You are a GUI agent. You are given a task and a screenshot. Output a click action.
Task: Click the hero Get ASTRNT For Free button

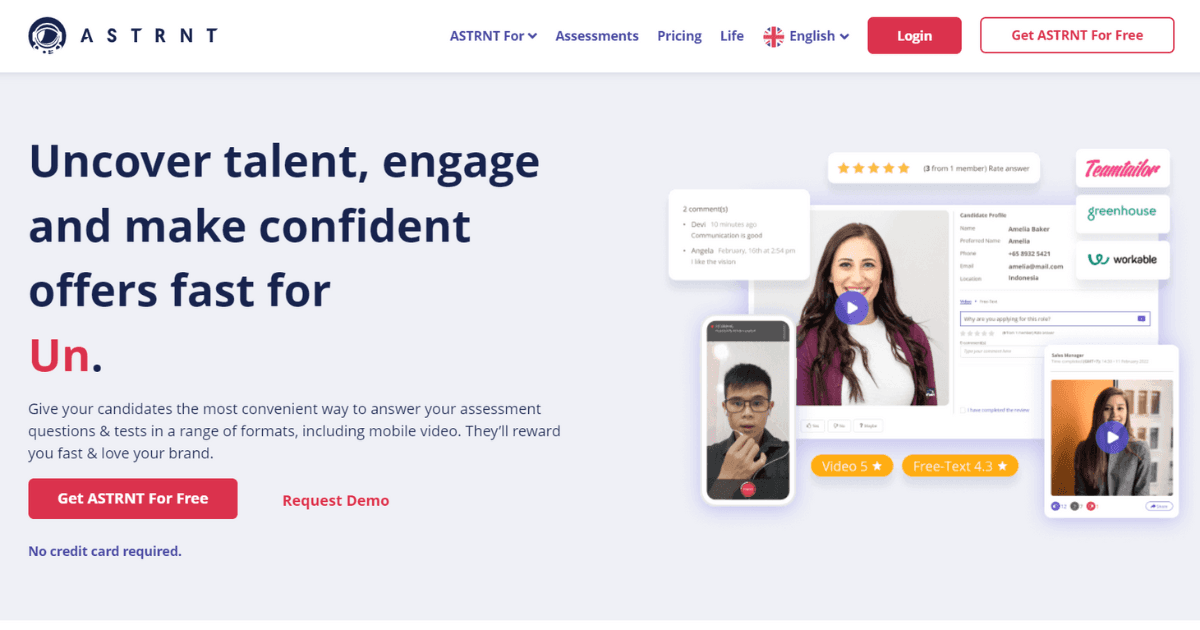click(133, 499)
